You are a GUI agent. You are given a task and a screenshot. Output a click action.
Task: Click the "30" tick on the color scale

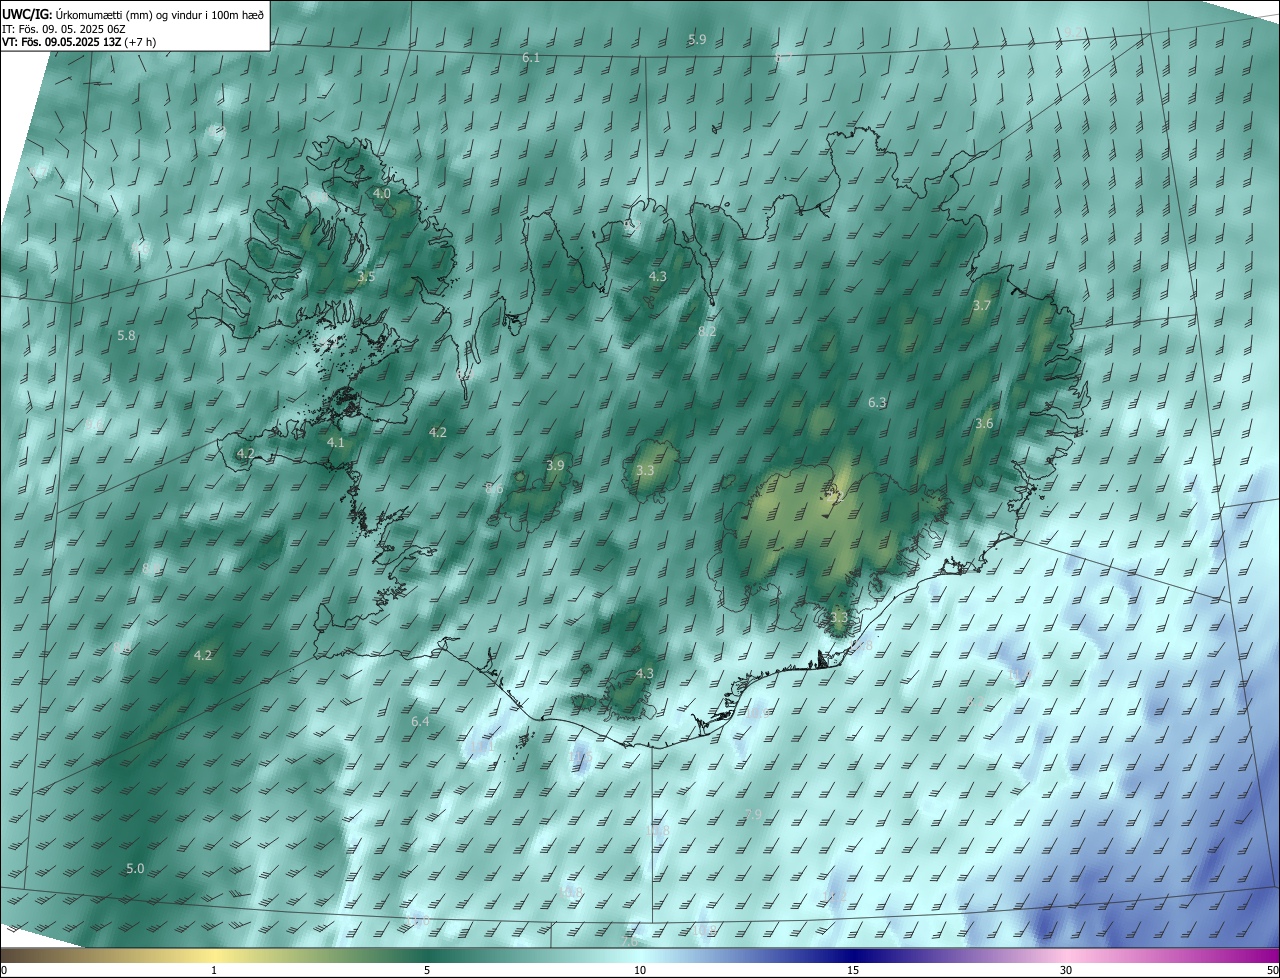(x=1066, y=971)
